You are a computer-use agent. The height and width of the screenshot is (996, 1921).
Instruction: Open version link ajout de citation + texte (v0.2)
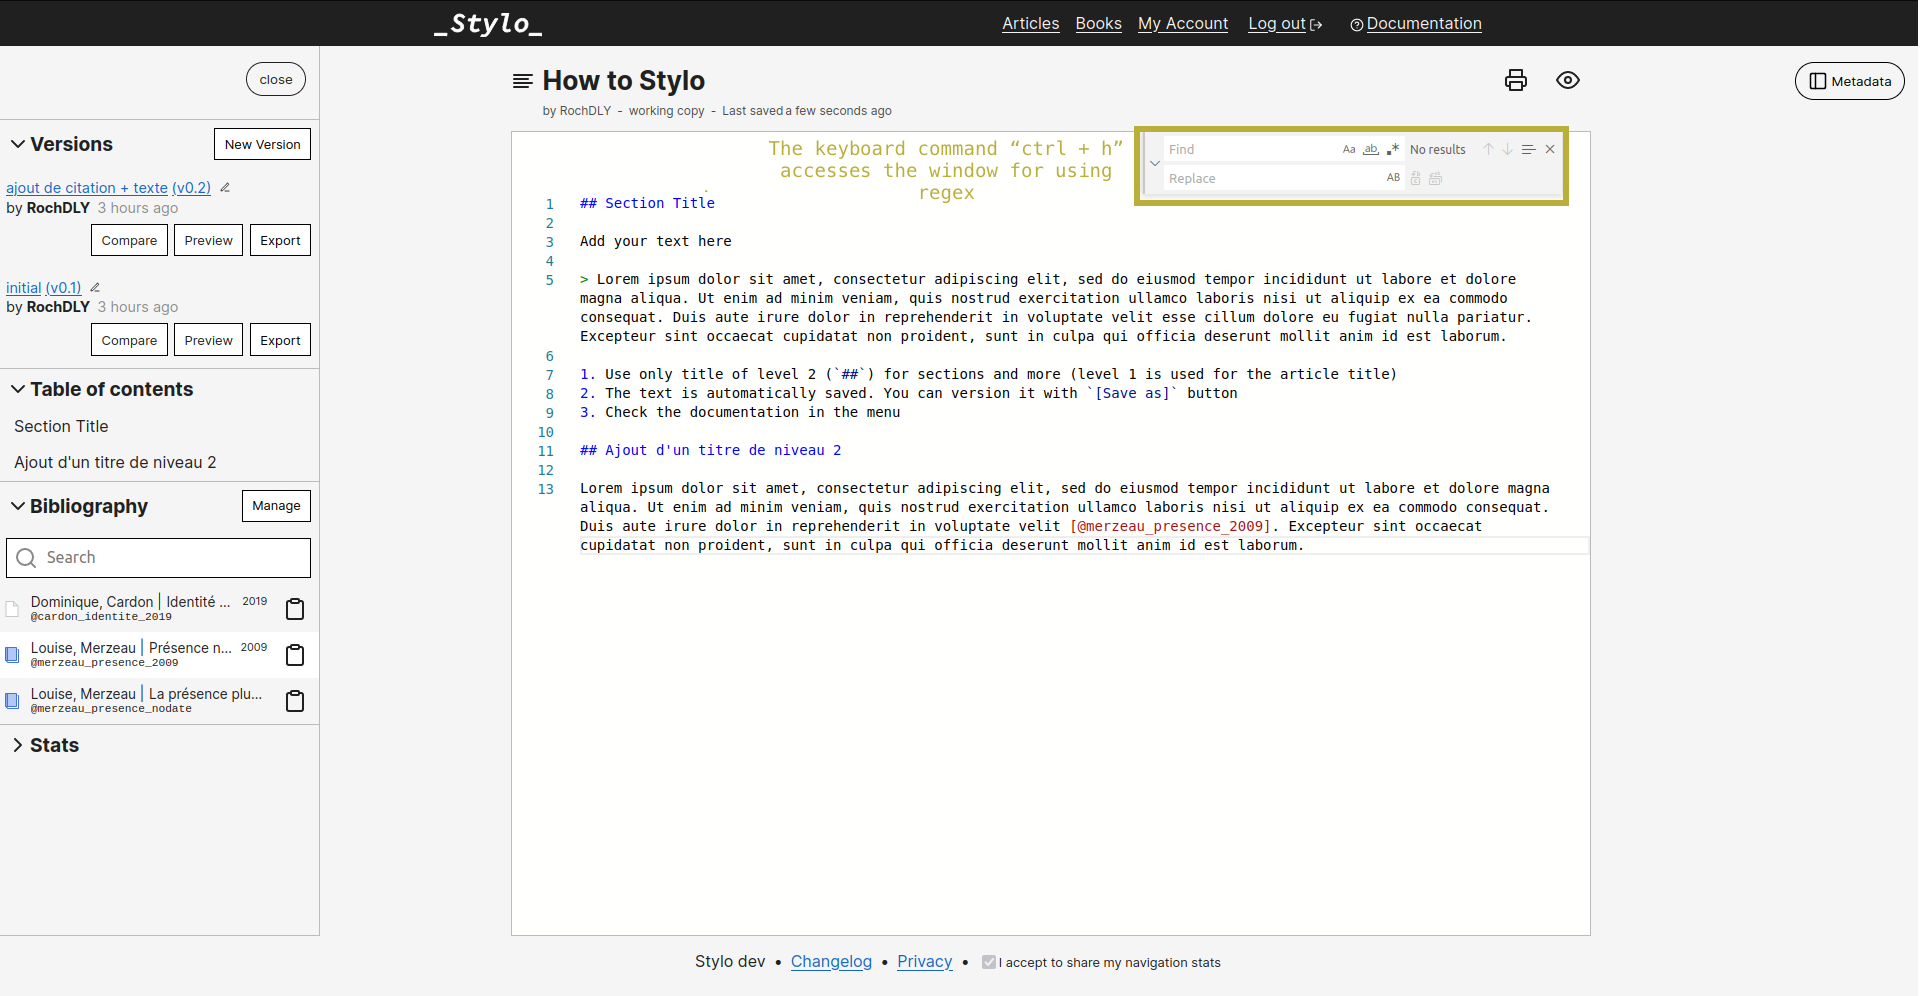tap(108, 187)
